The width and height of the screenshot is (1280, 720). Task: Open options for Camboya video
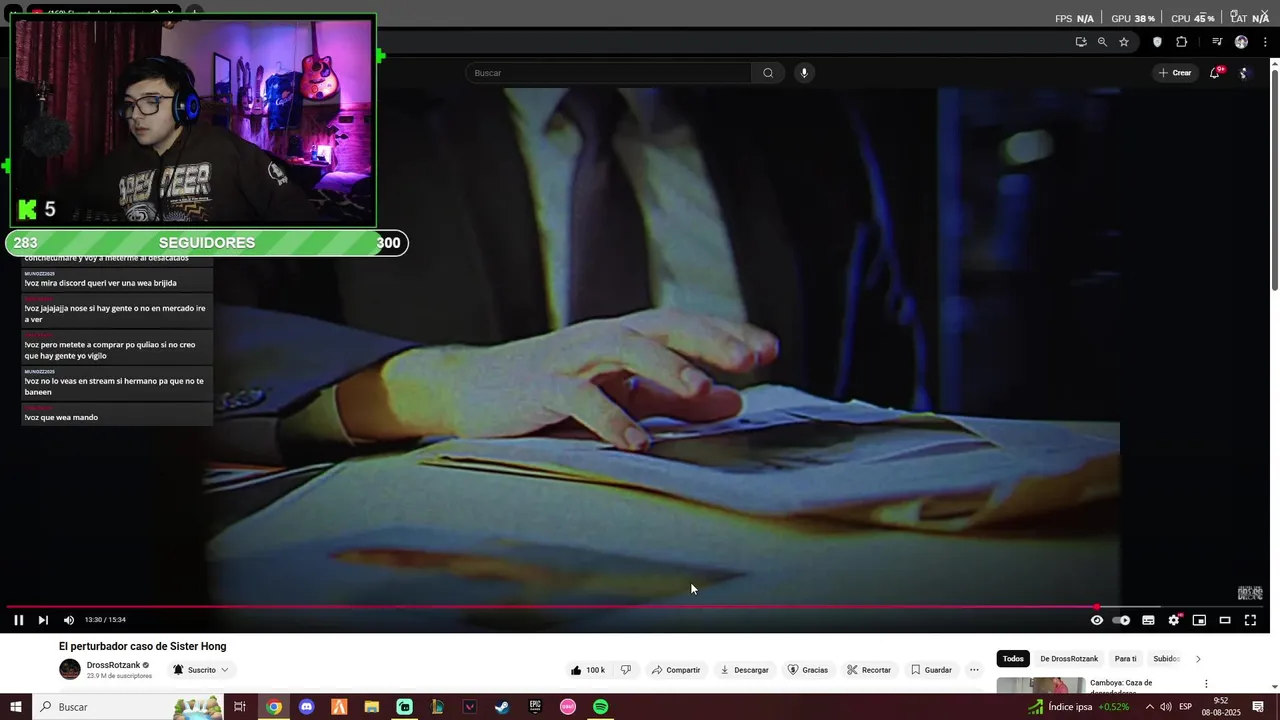(1206, 684)
